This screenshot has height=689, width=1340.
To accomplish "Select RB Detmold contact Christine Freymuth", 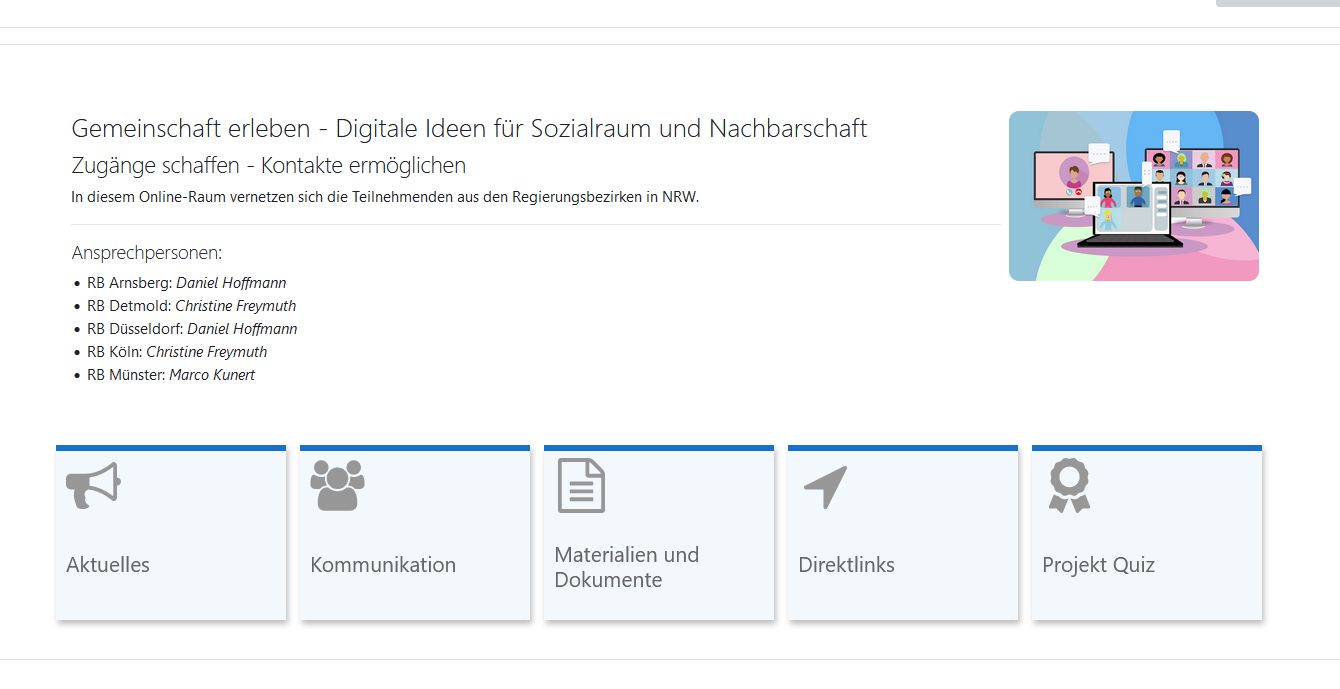I will pos(235,306).
